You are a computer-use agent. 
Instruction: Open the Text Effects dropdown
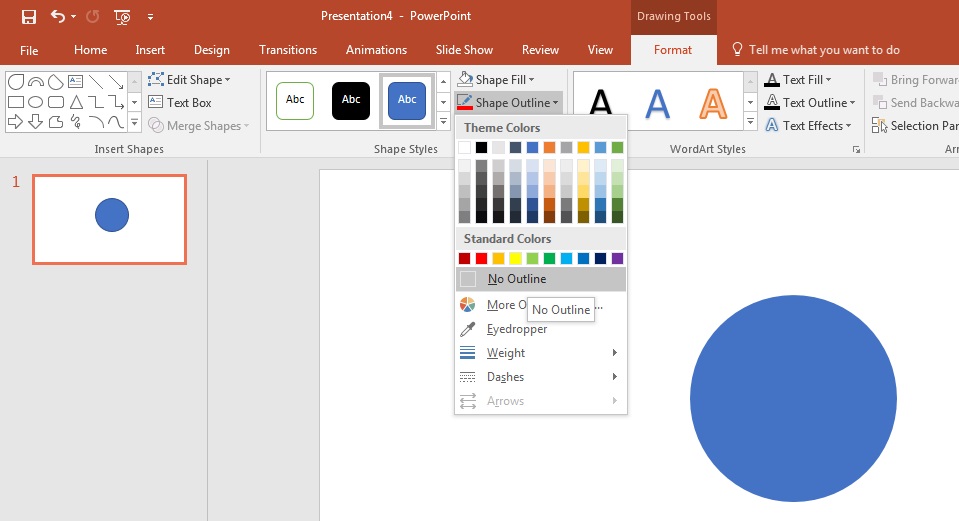(x=808, y=125)
